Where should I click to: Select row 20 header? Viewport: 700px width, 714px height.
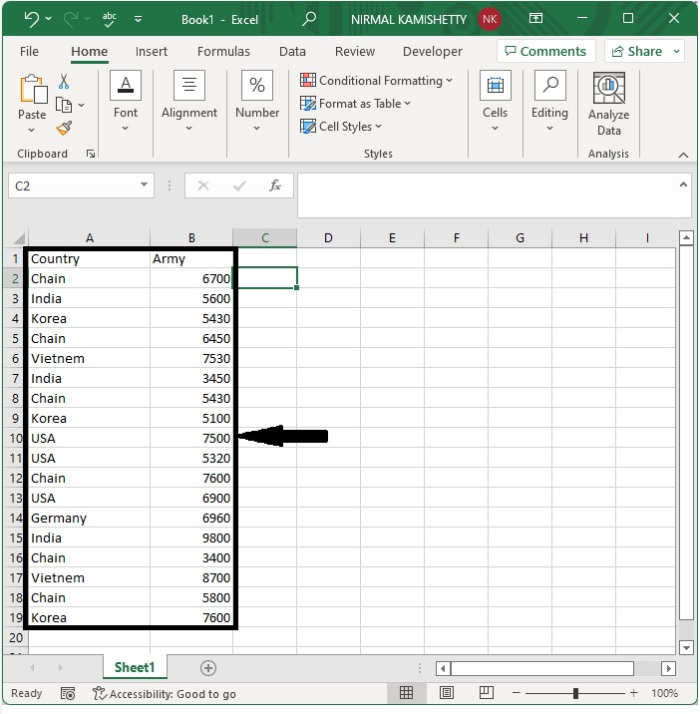[15, 638]
